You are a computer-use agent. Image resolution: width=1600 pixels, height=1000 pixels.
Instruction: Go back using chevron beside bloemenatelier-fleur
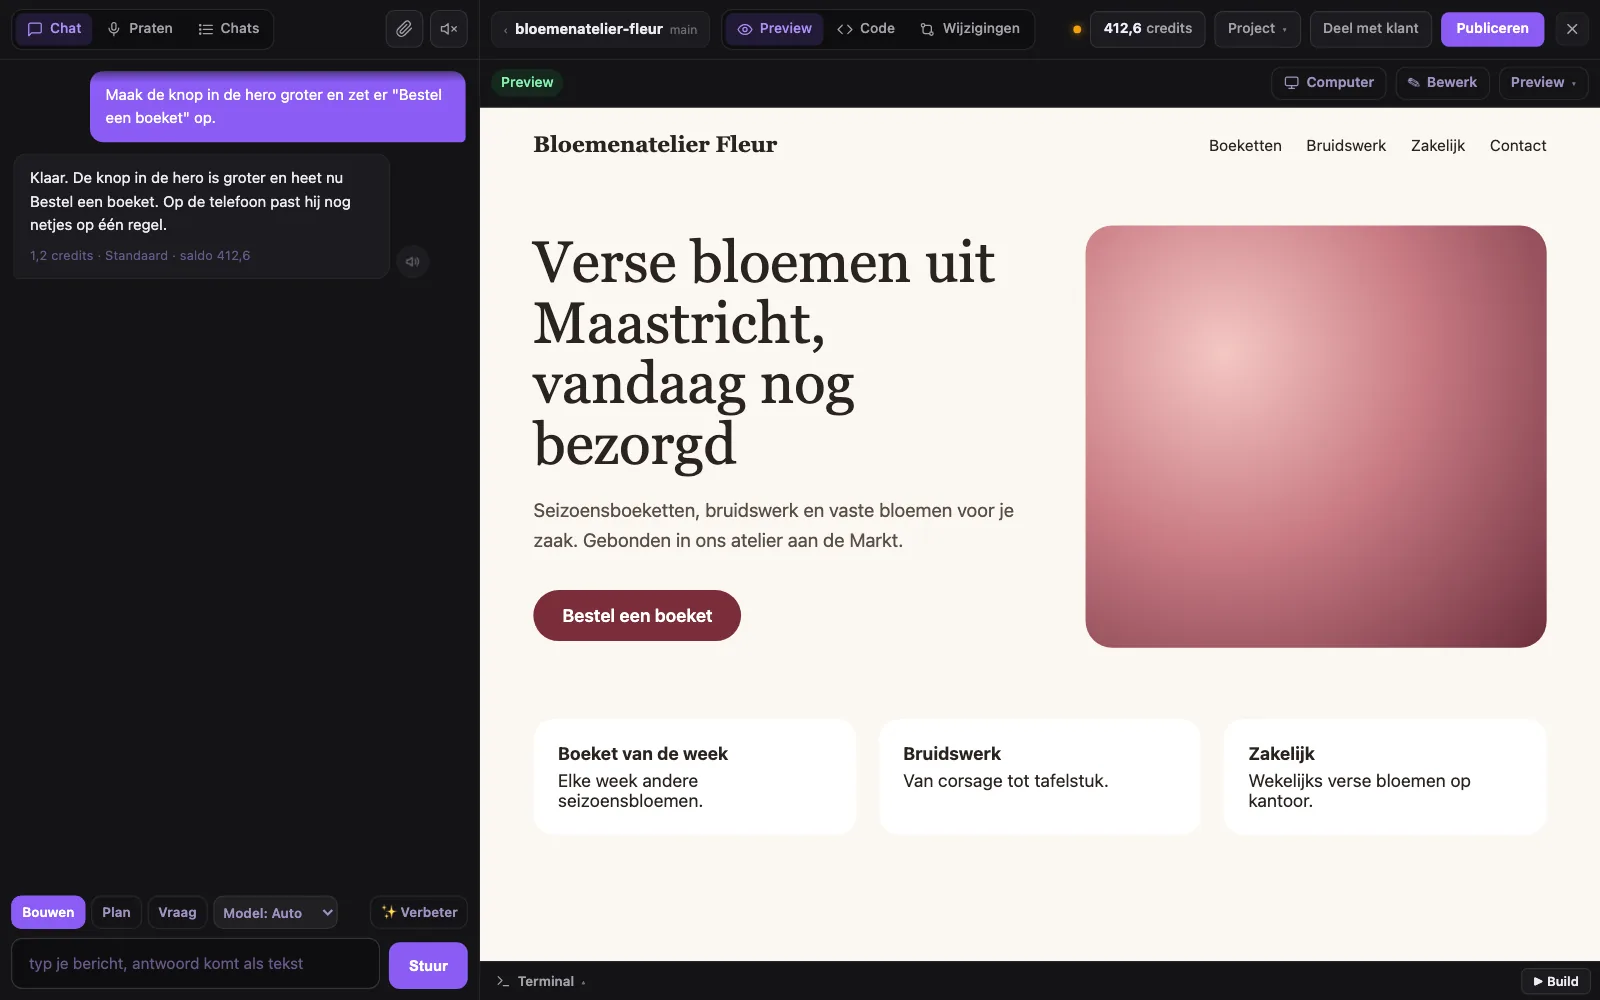[x=506, y=30]
